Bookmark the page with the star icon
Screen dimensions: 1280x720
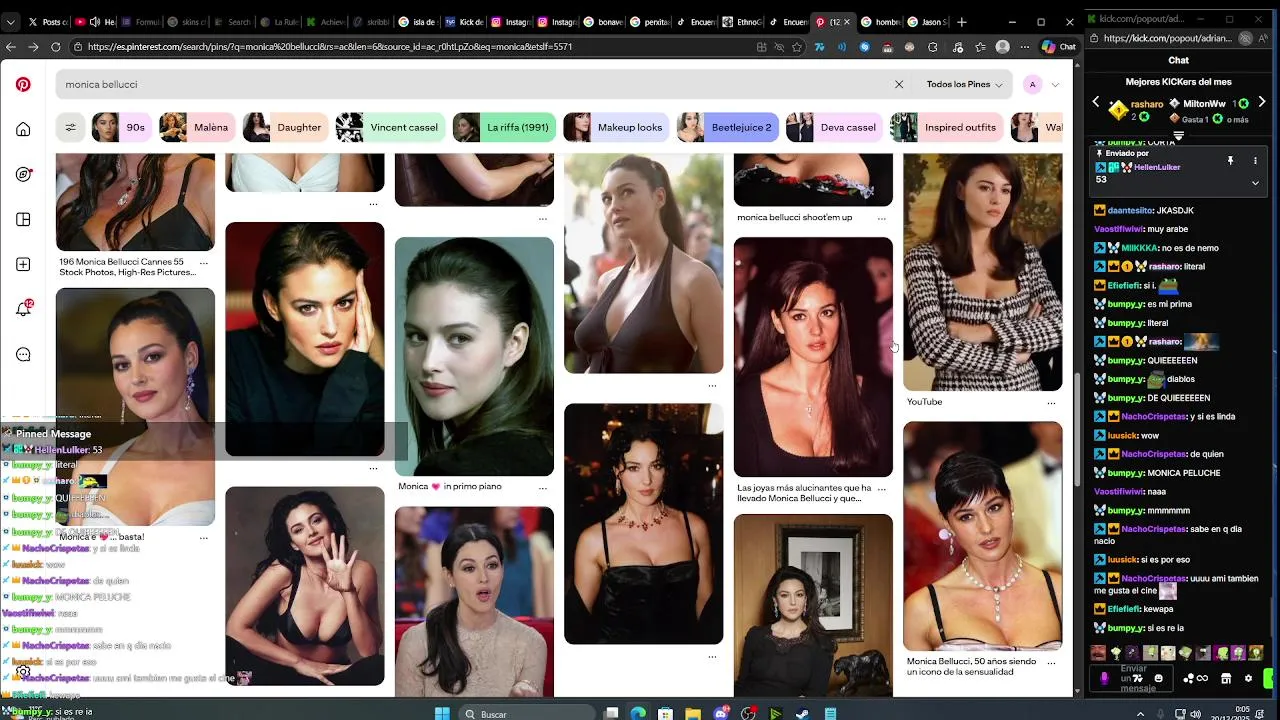(x=797, y=46)
